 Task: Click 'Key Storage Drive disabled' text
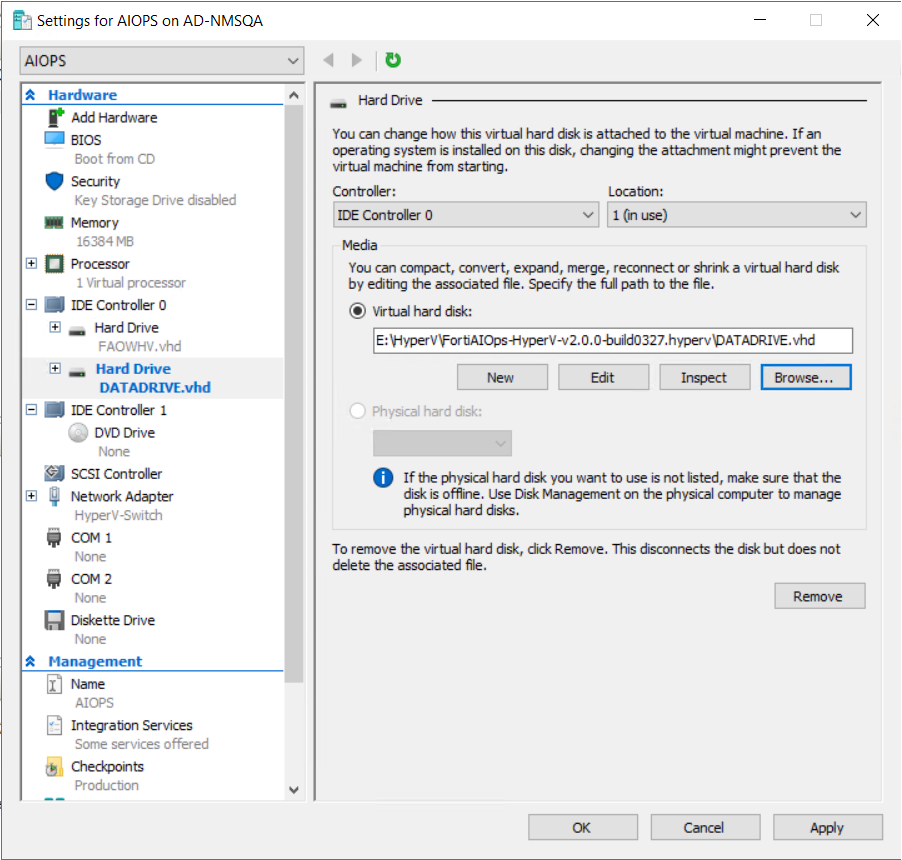[155, 200]
